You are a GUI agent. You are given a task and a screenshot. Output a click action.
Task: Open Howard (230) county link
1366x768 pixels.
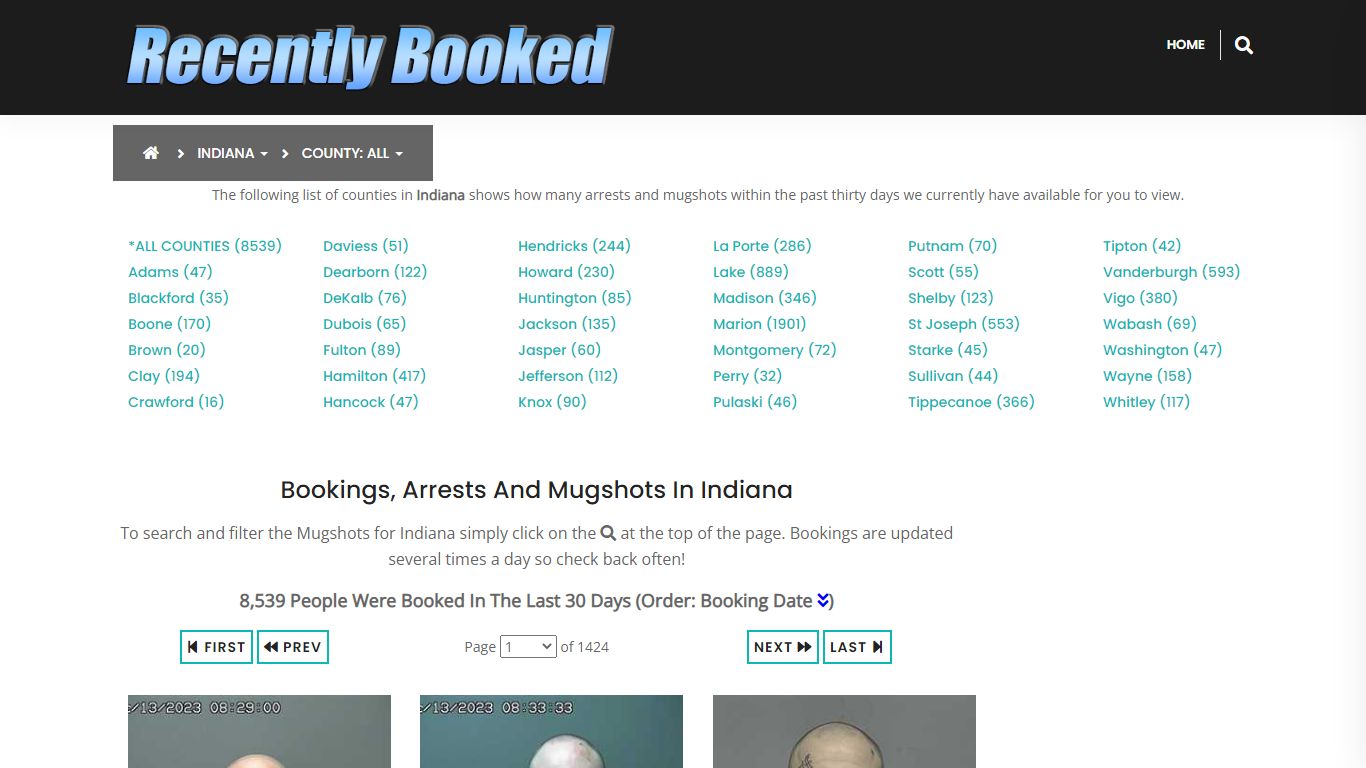[566, 272]
